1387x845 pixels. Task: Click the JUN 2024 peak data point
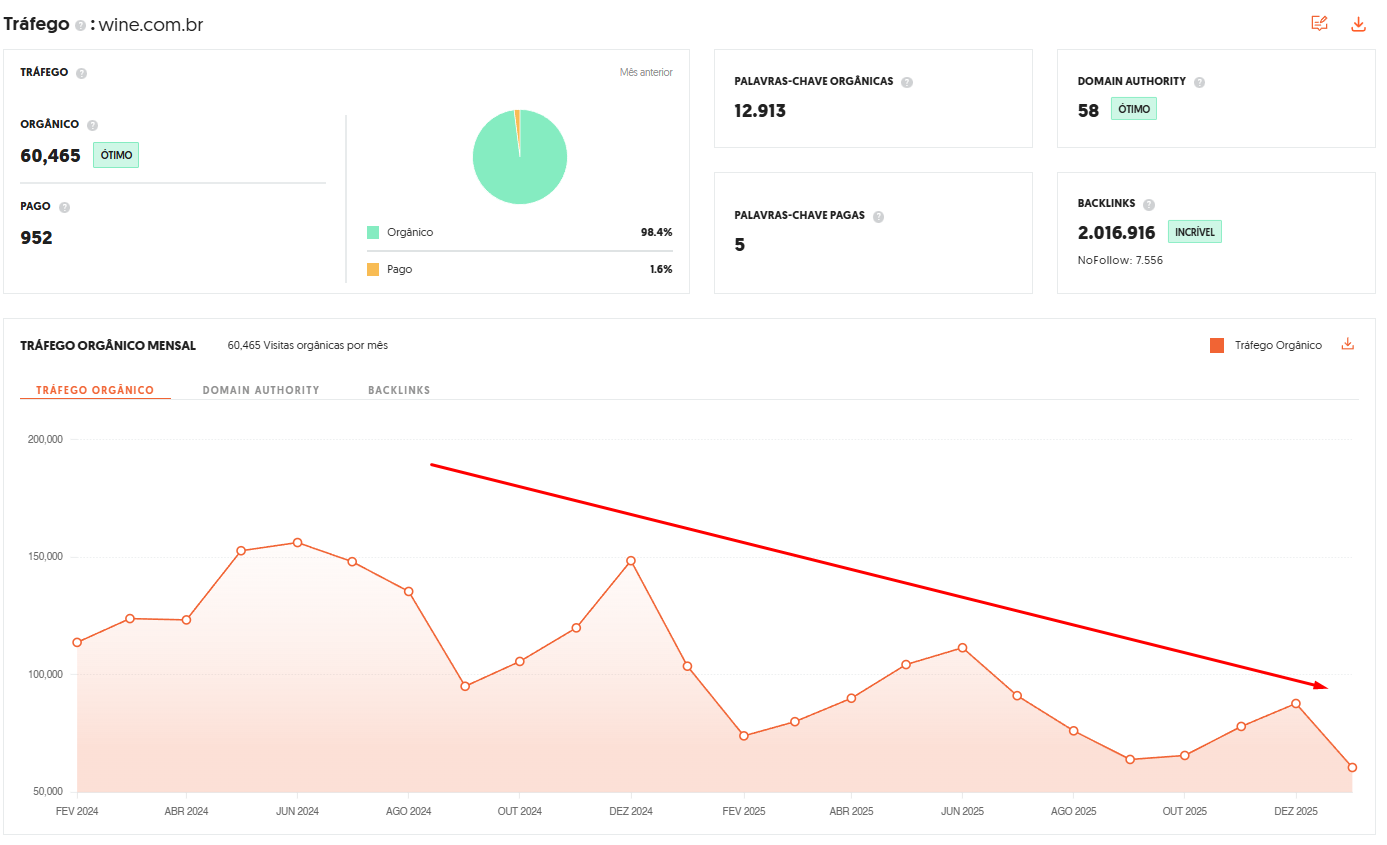click(x=297, y=543)
